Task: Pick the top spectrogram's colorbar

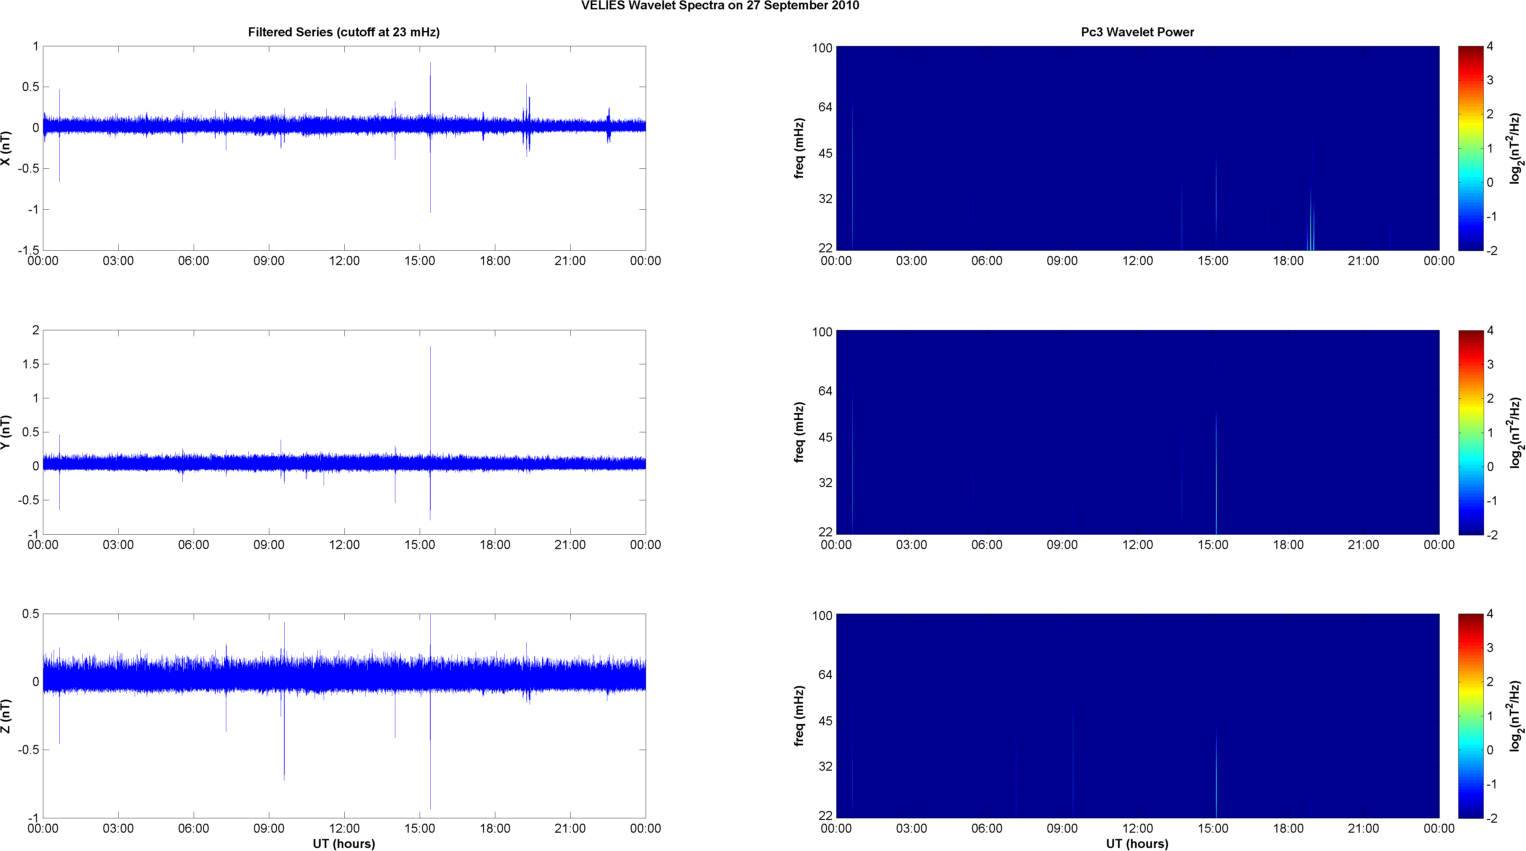Action: [x=1470, y=148]
